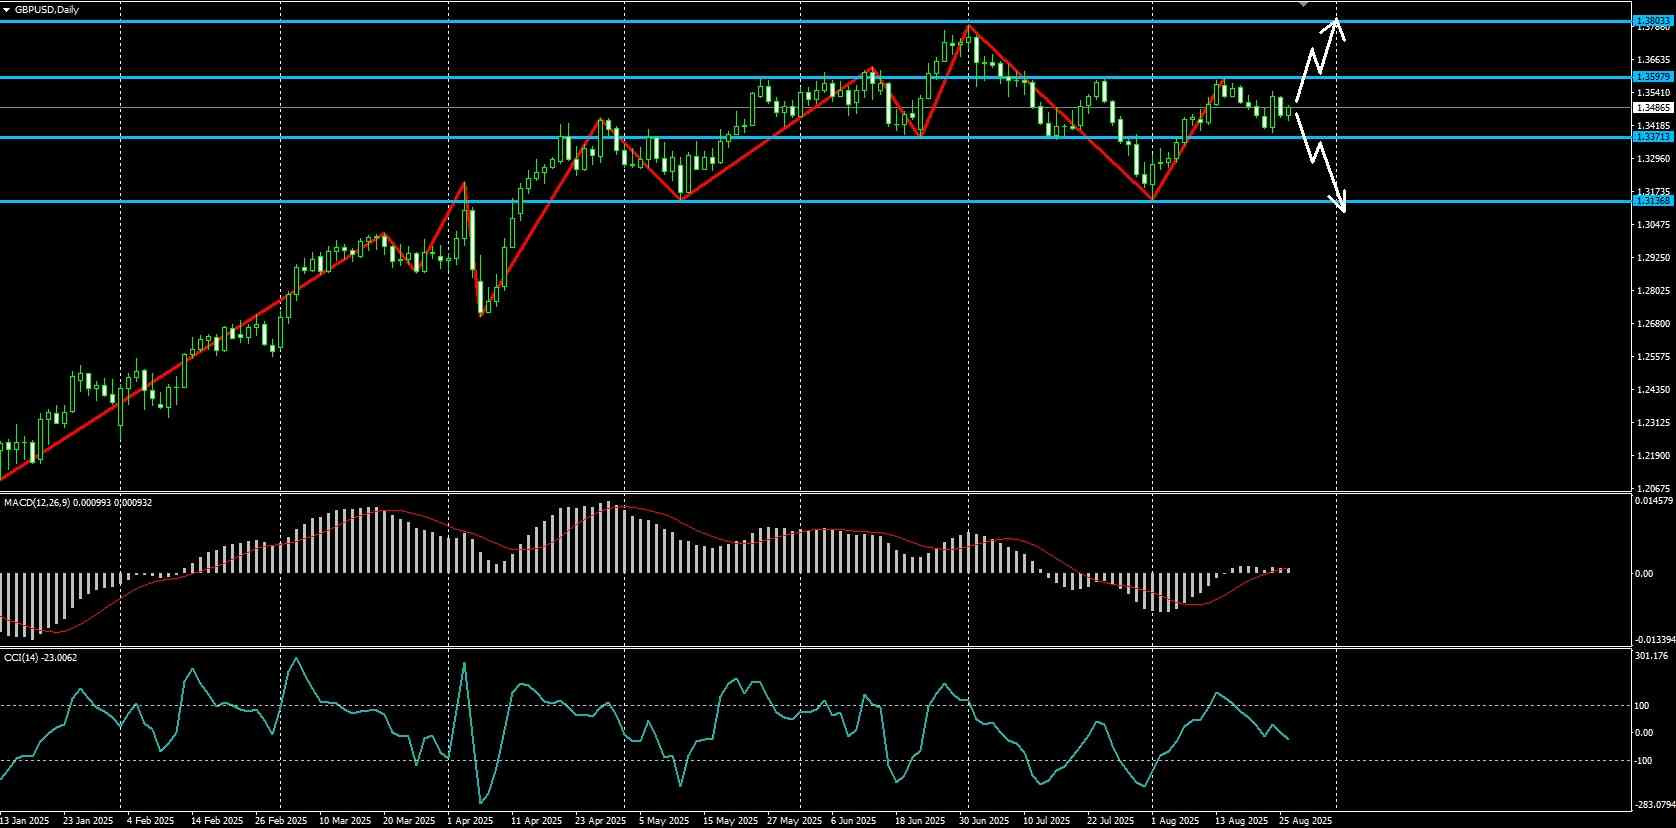Click the 1.28025 price scale value
Image resolution: width=1676 pixels, height=828 pixels.
[x=1654, y=290]
